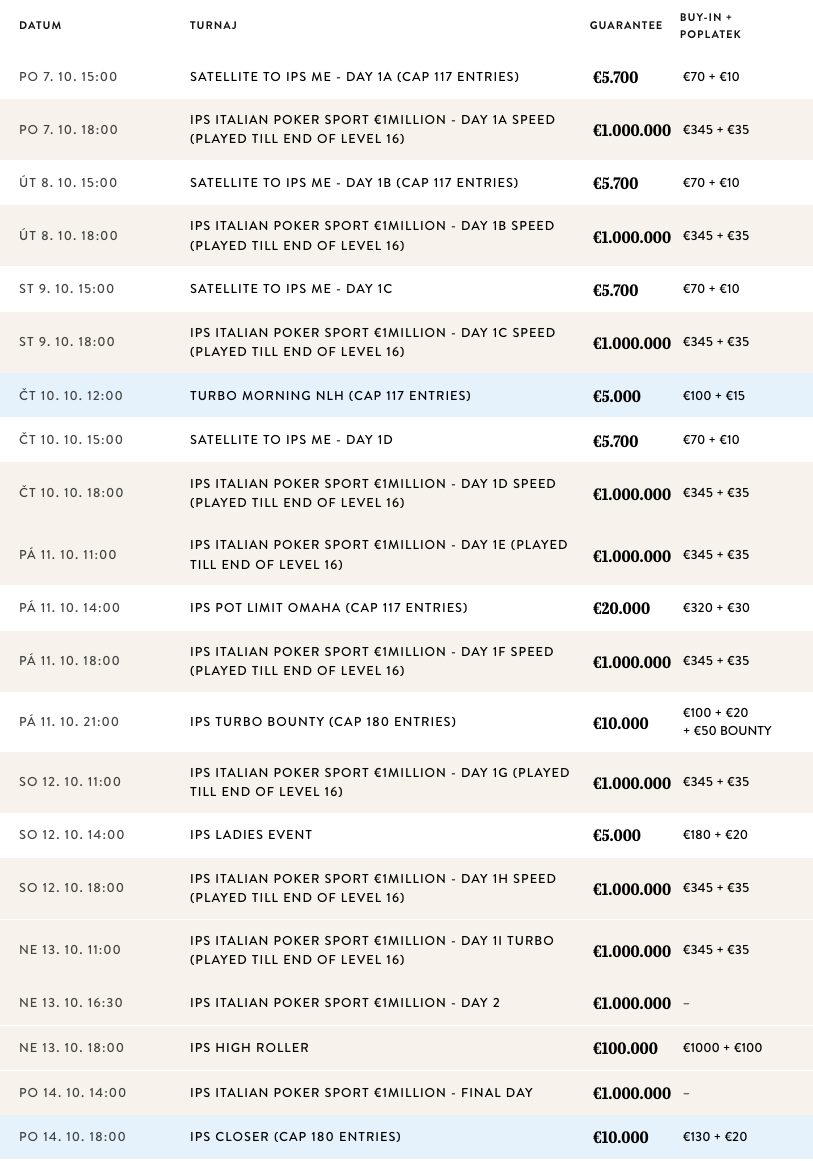The image size is (813, 1161).
Task: Select IPS Closer tournament row
Action: pos(406,1137)
